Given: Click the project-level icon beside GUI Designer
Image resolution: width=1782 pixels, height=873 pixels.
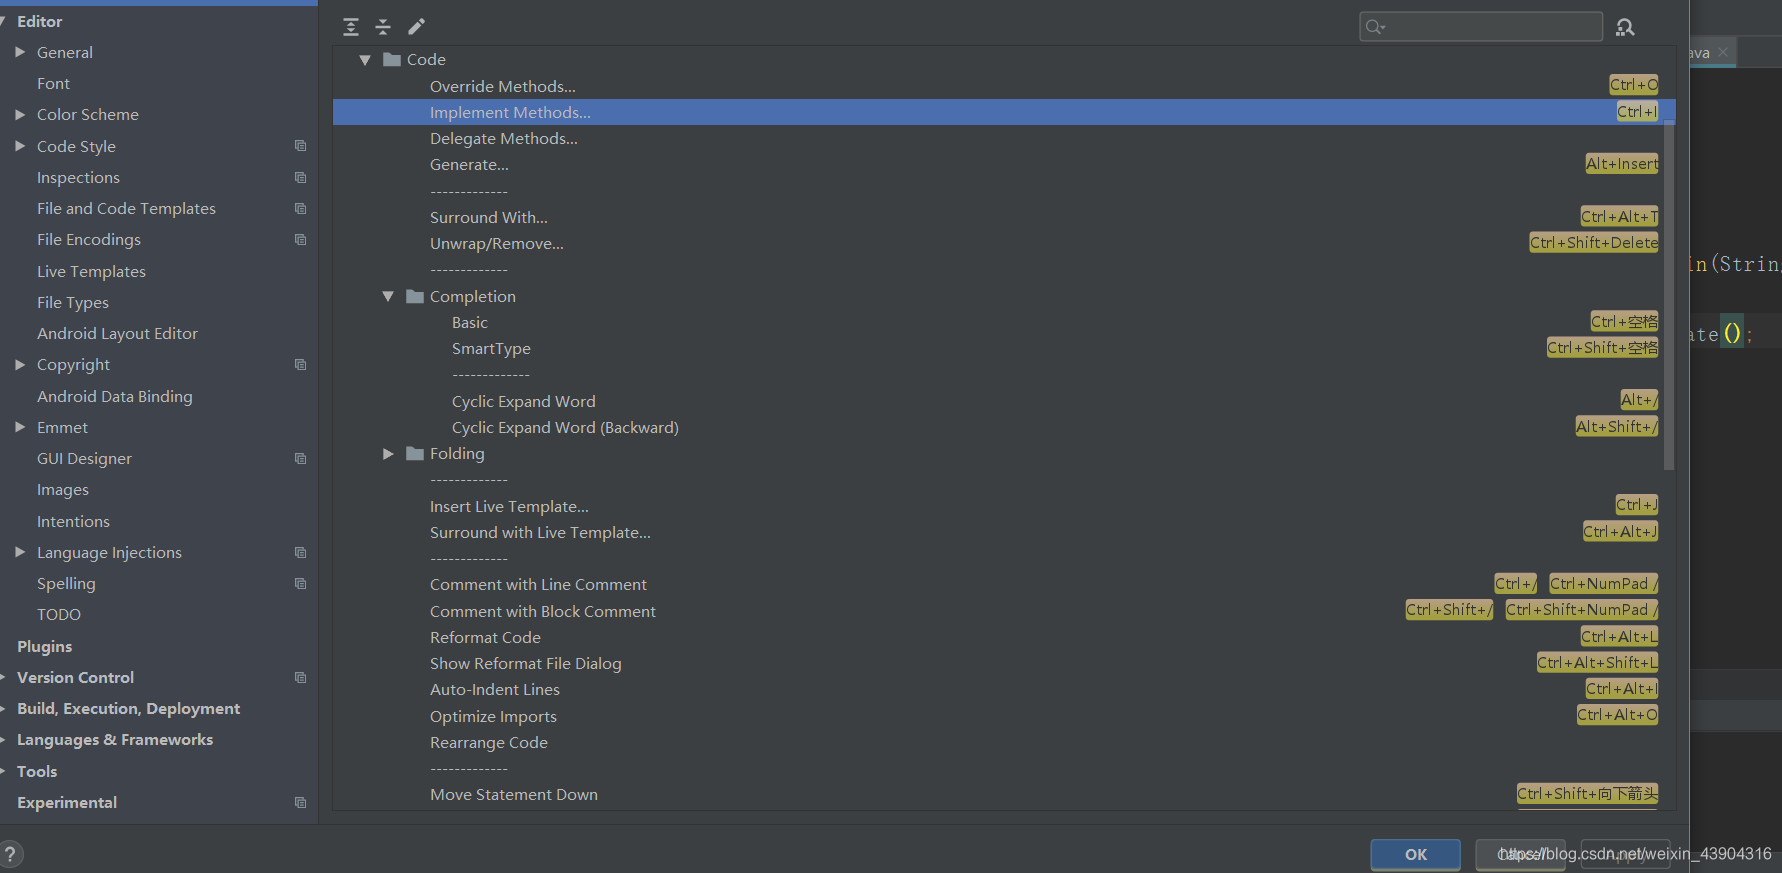Looking at the screenshot, I should click(x=300, y=458).
